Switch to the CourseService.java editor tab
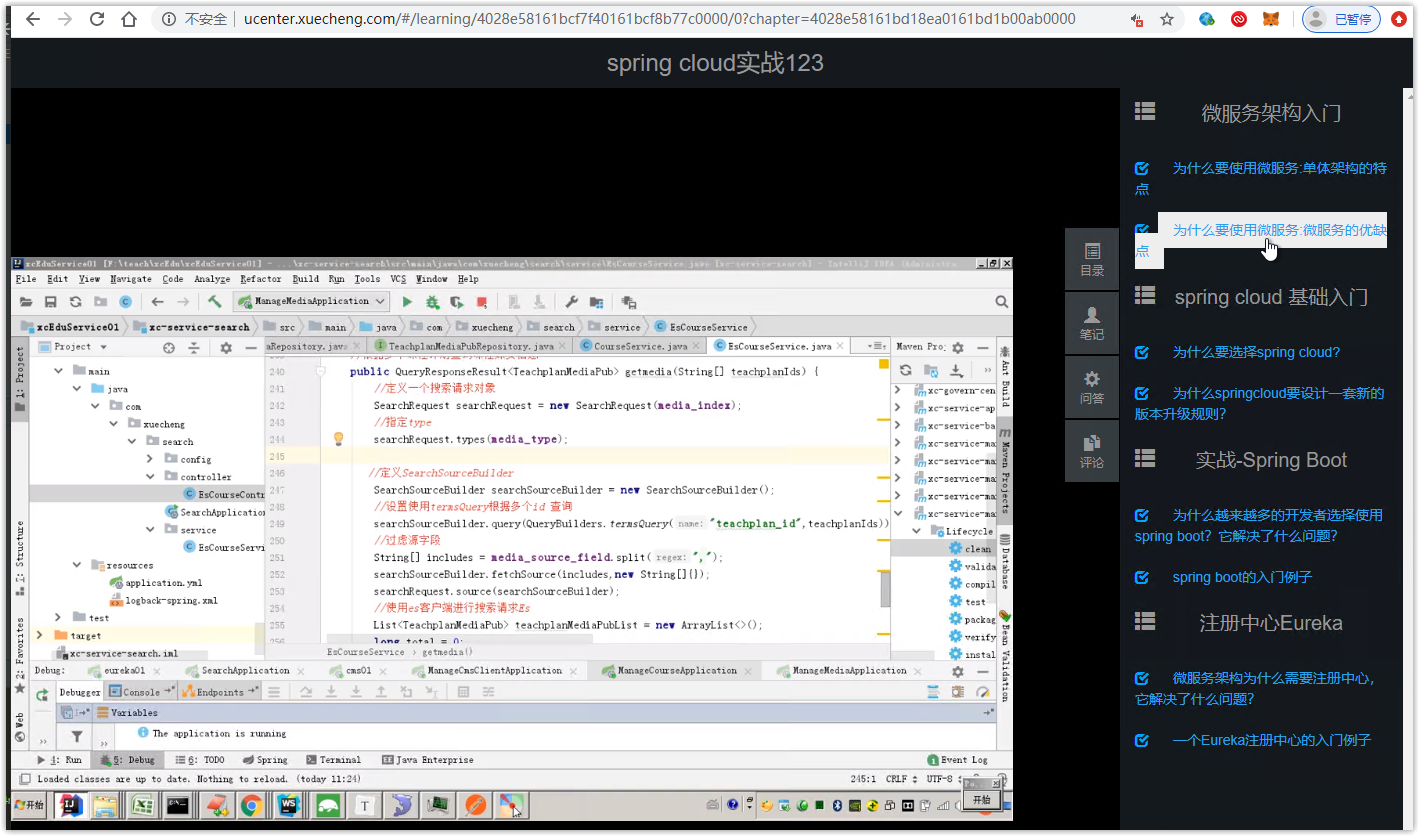 point(640,346)
